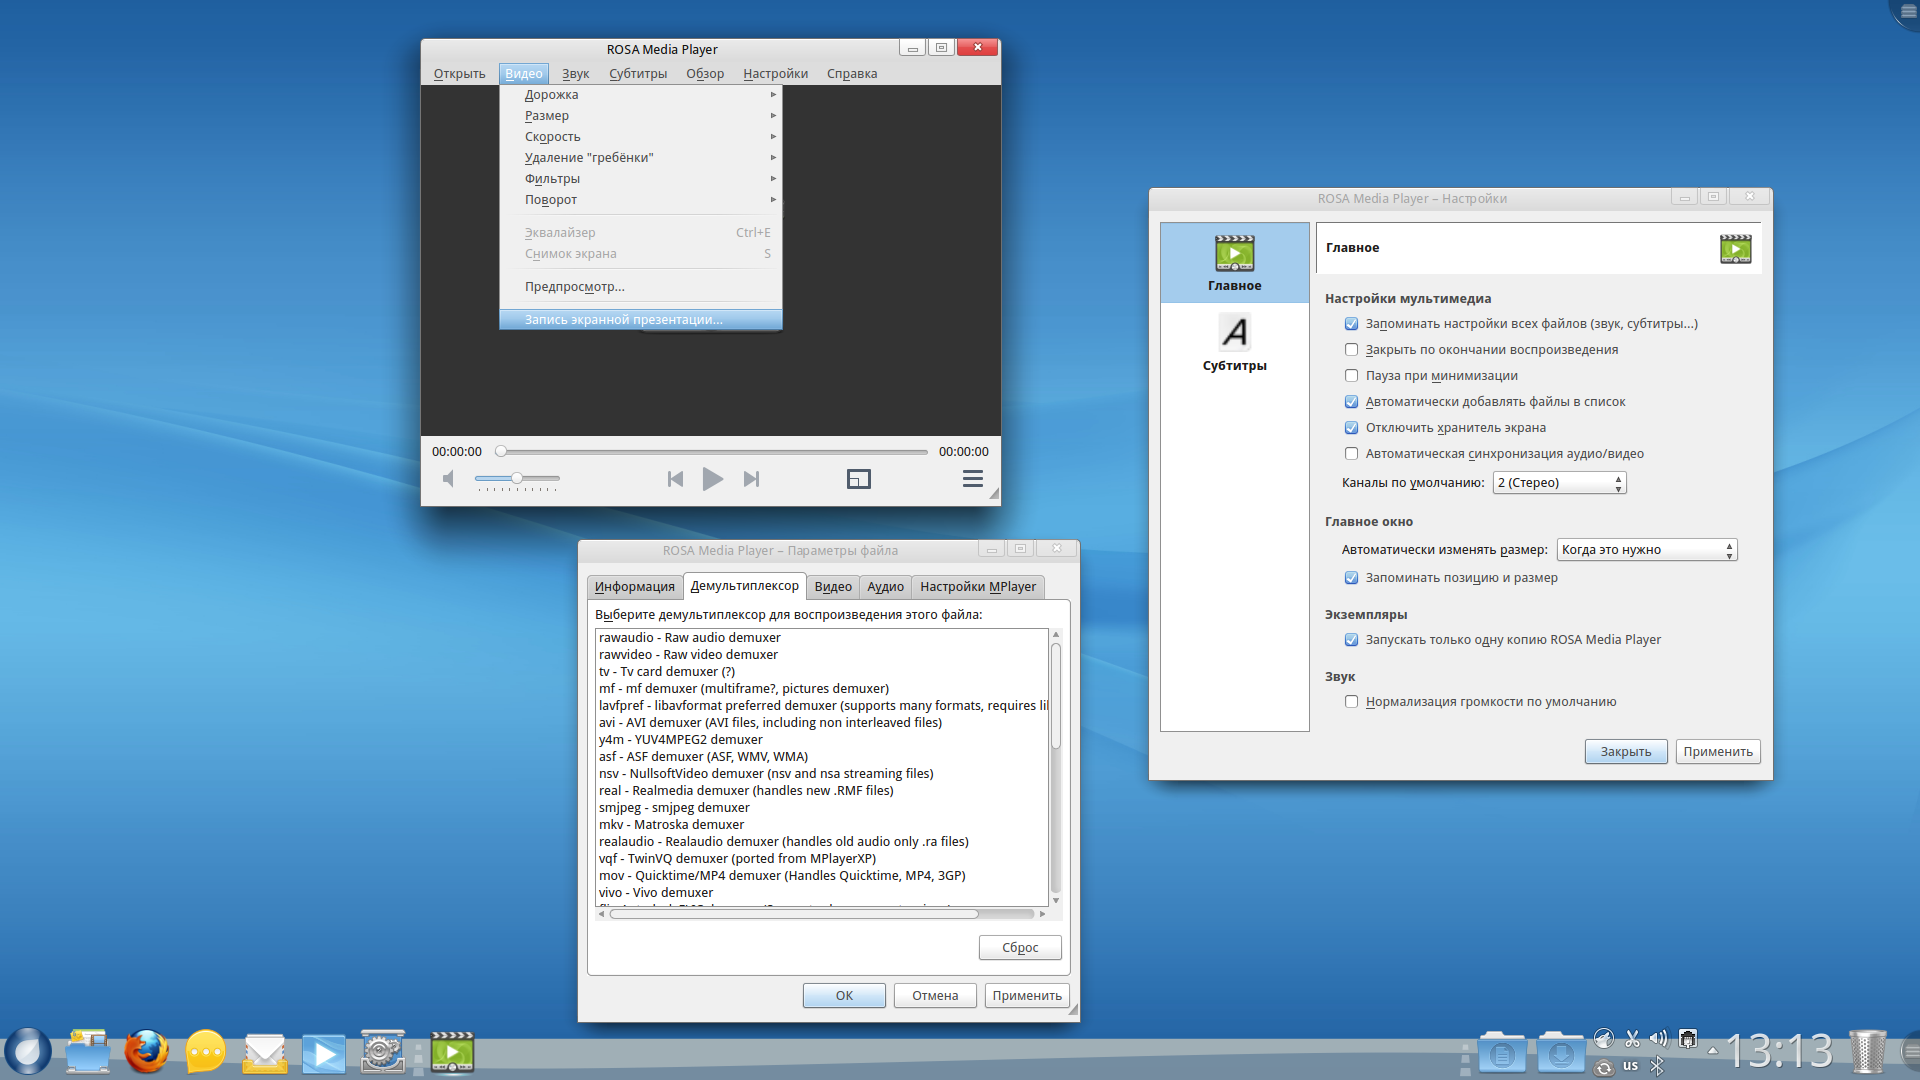Open the Звук menu

[x=575, y=74]
